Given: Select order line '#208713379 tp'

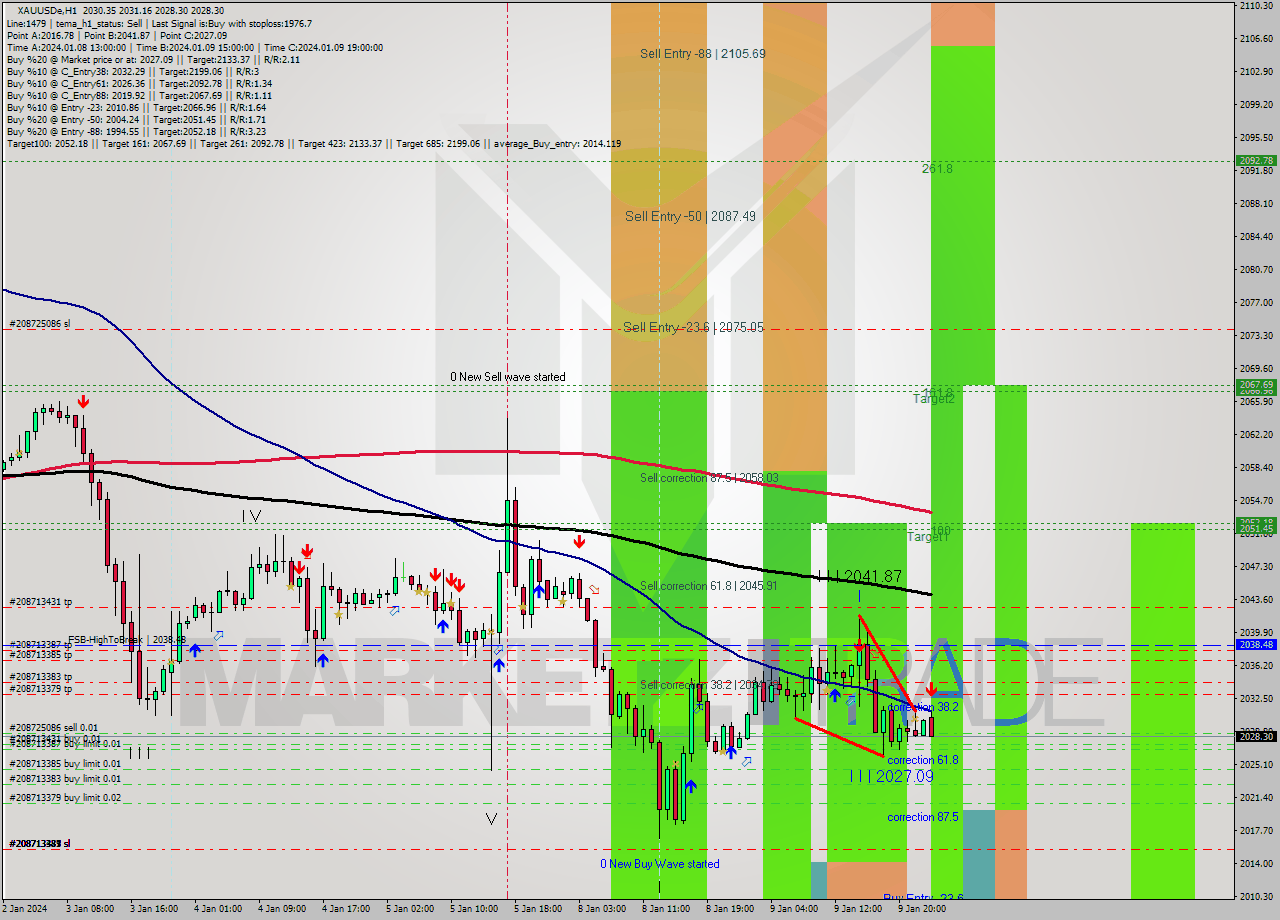Looking at the screenshot, I should [x=41, y=688].
